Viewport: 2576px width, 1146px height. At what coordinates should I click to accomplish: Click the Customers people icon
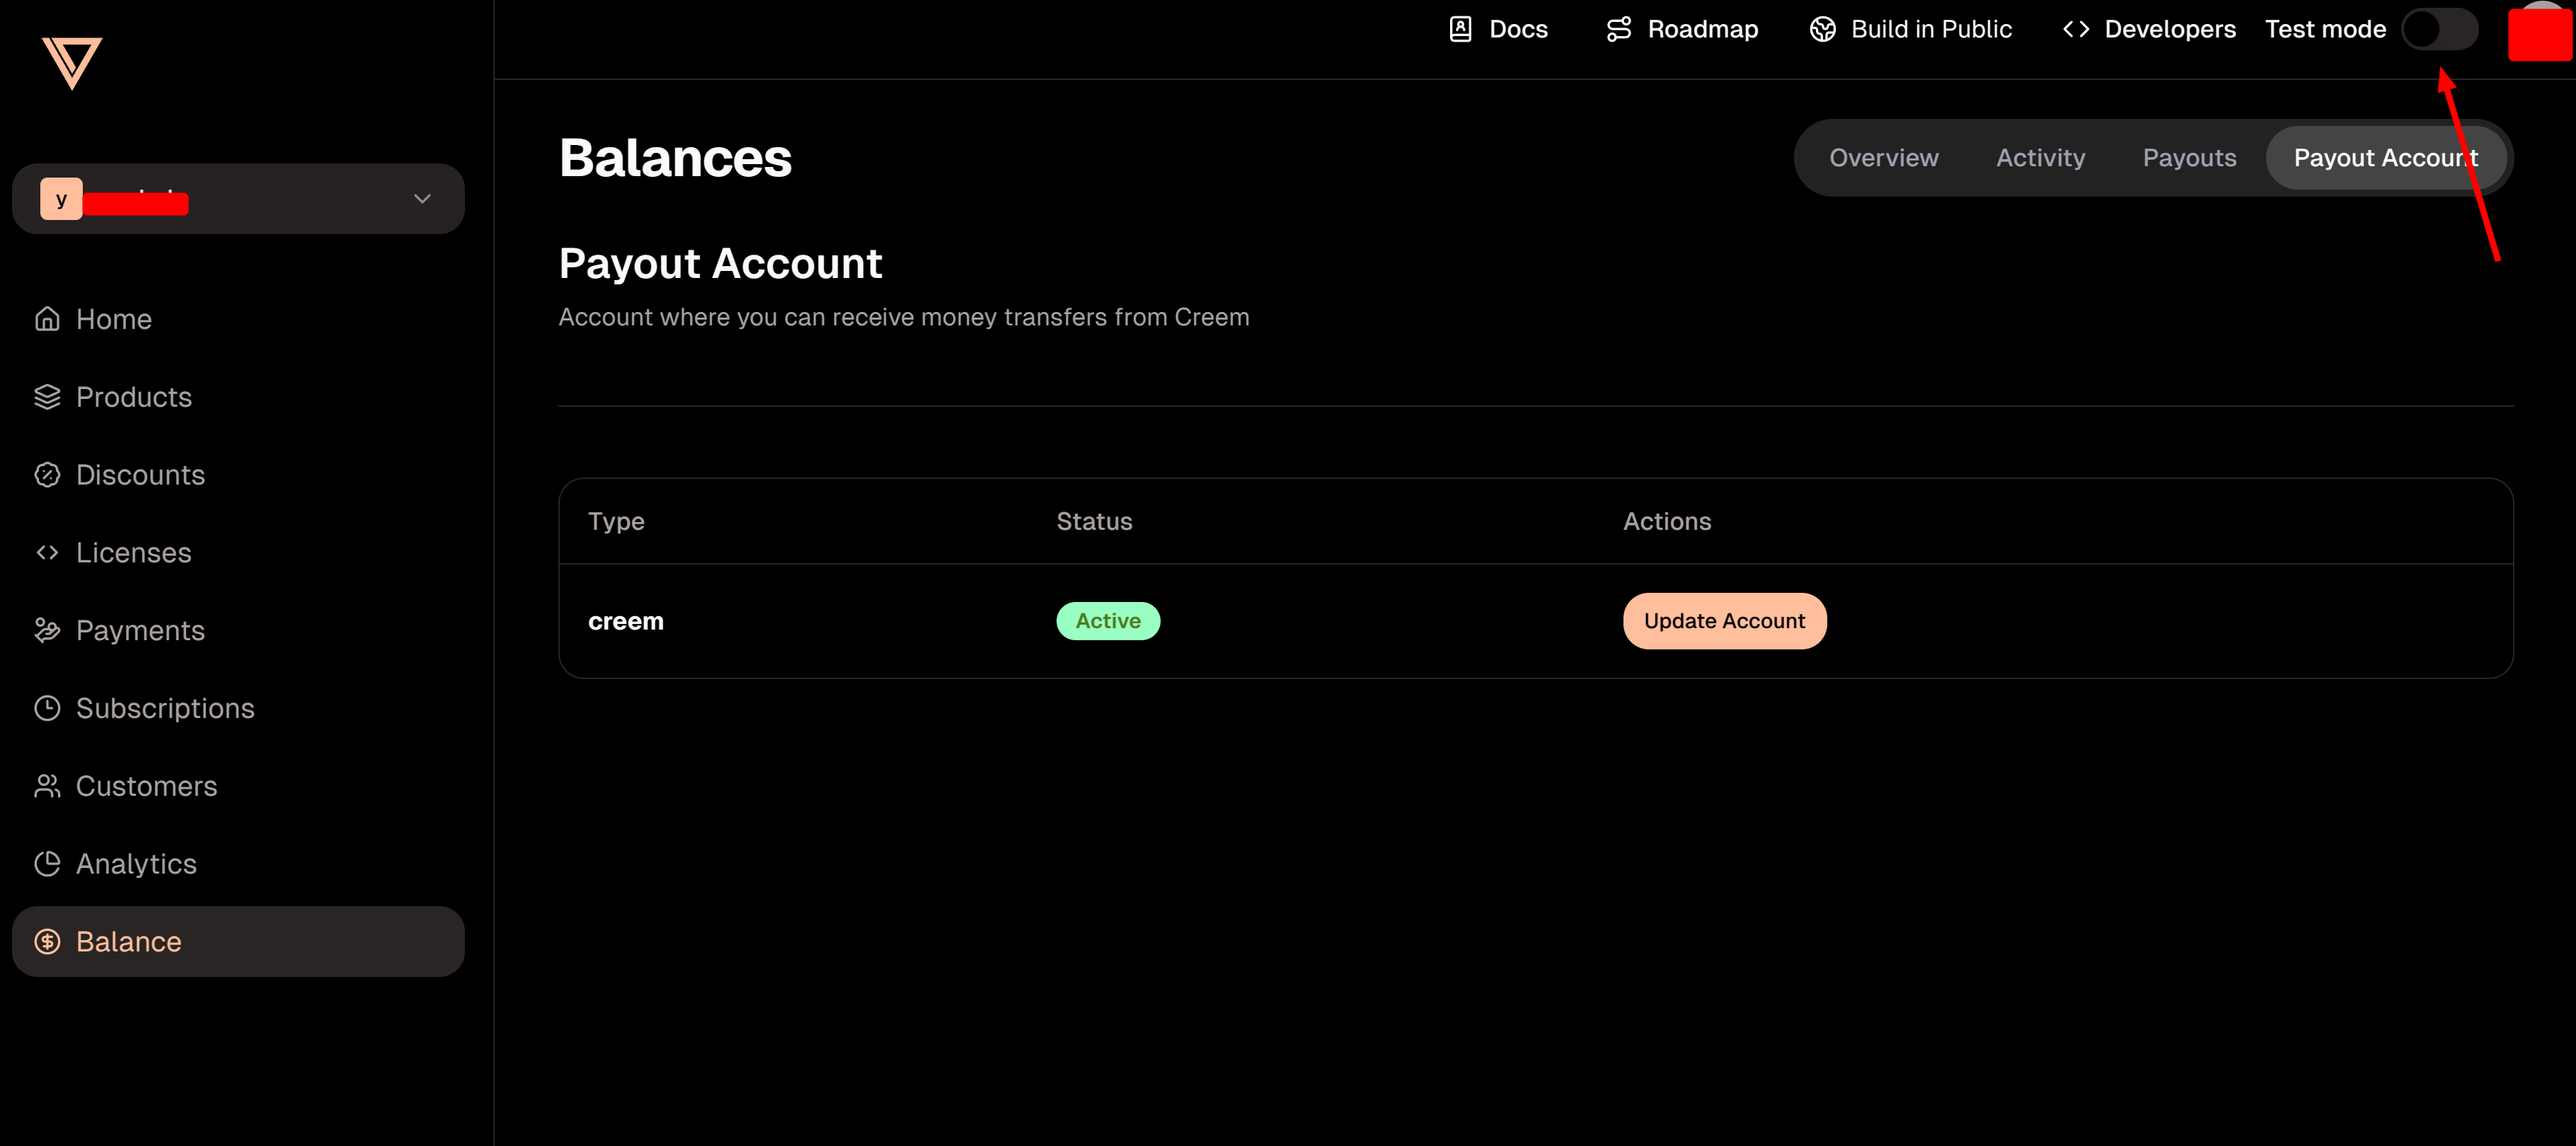47,786
